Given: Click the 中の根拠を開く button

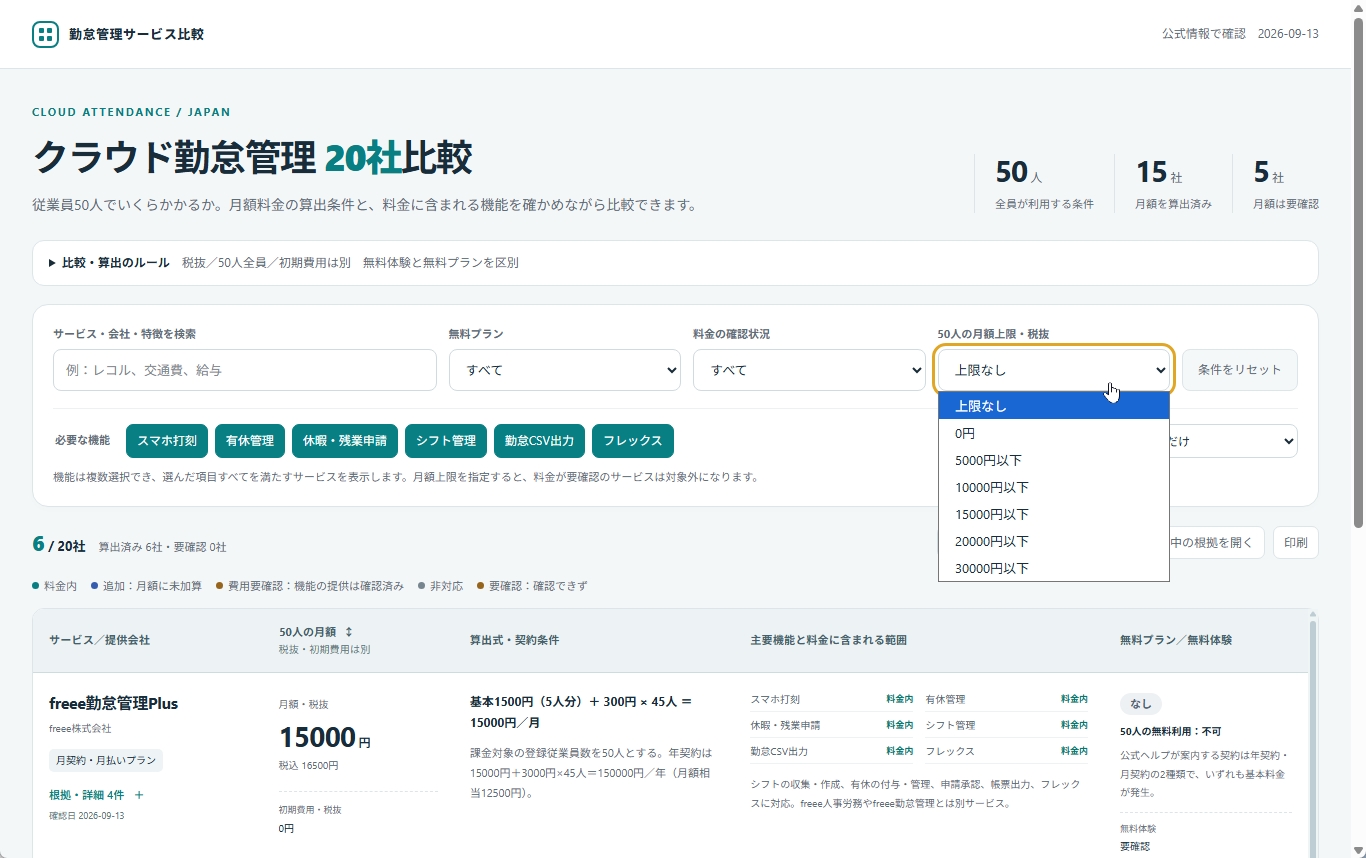Looking at the screenshot, I should tap(1217, 543).
